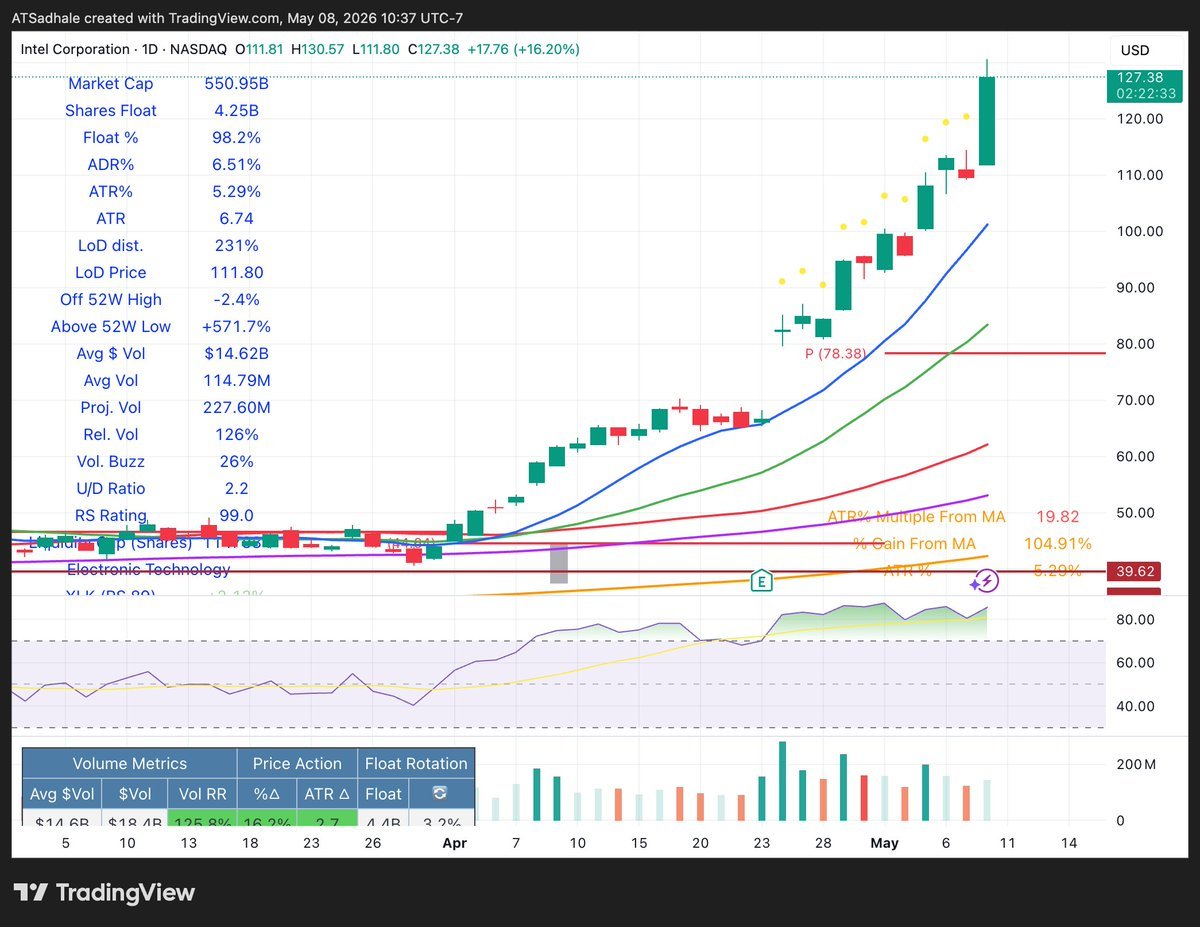Click the Vol. Buzz label

pos(111,462)
